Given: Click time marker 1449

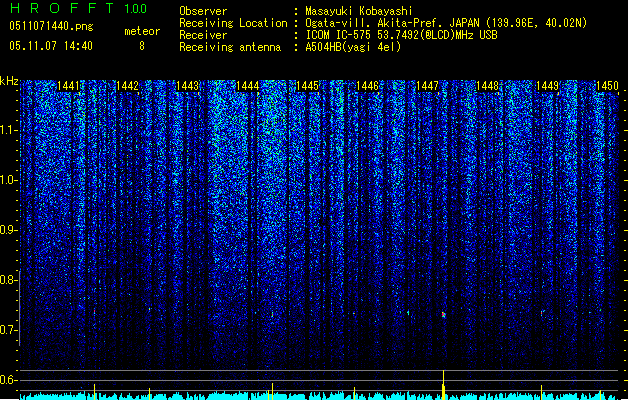Looking at the screenshot, I should [x=547, y=86].
